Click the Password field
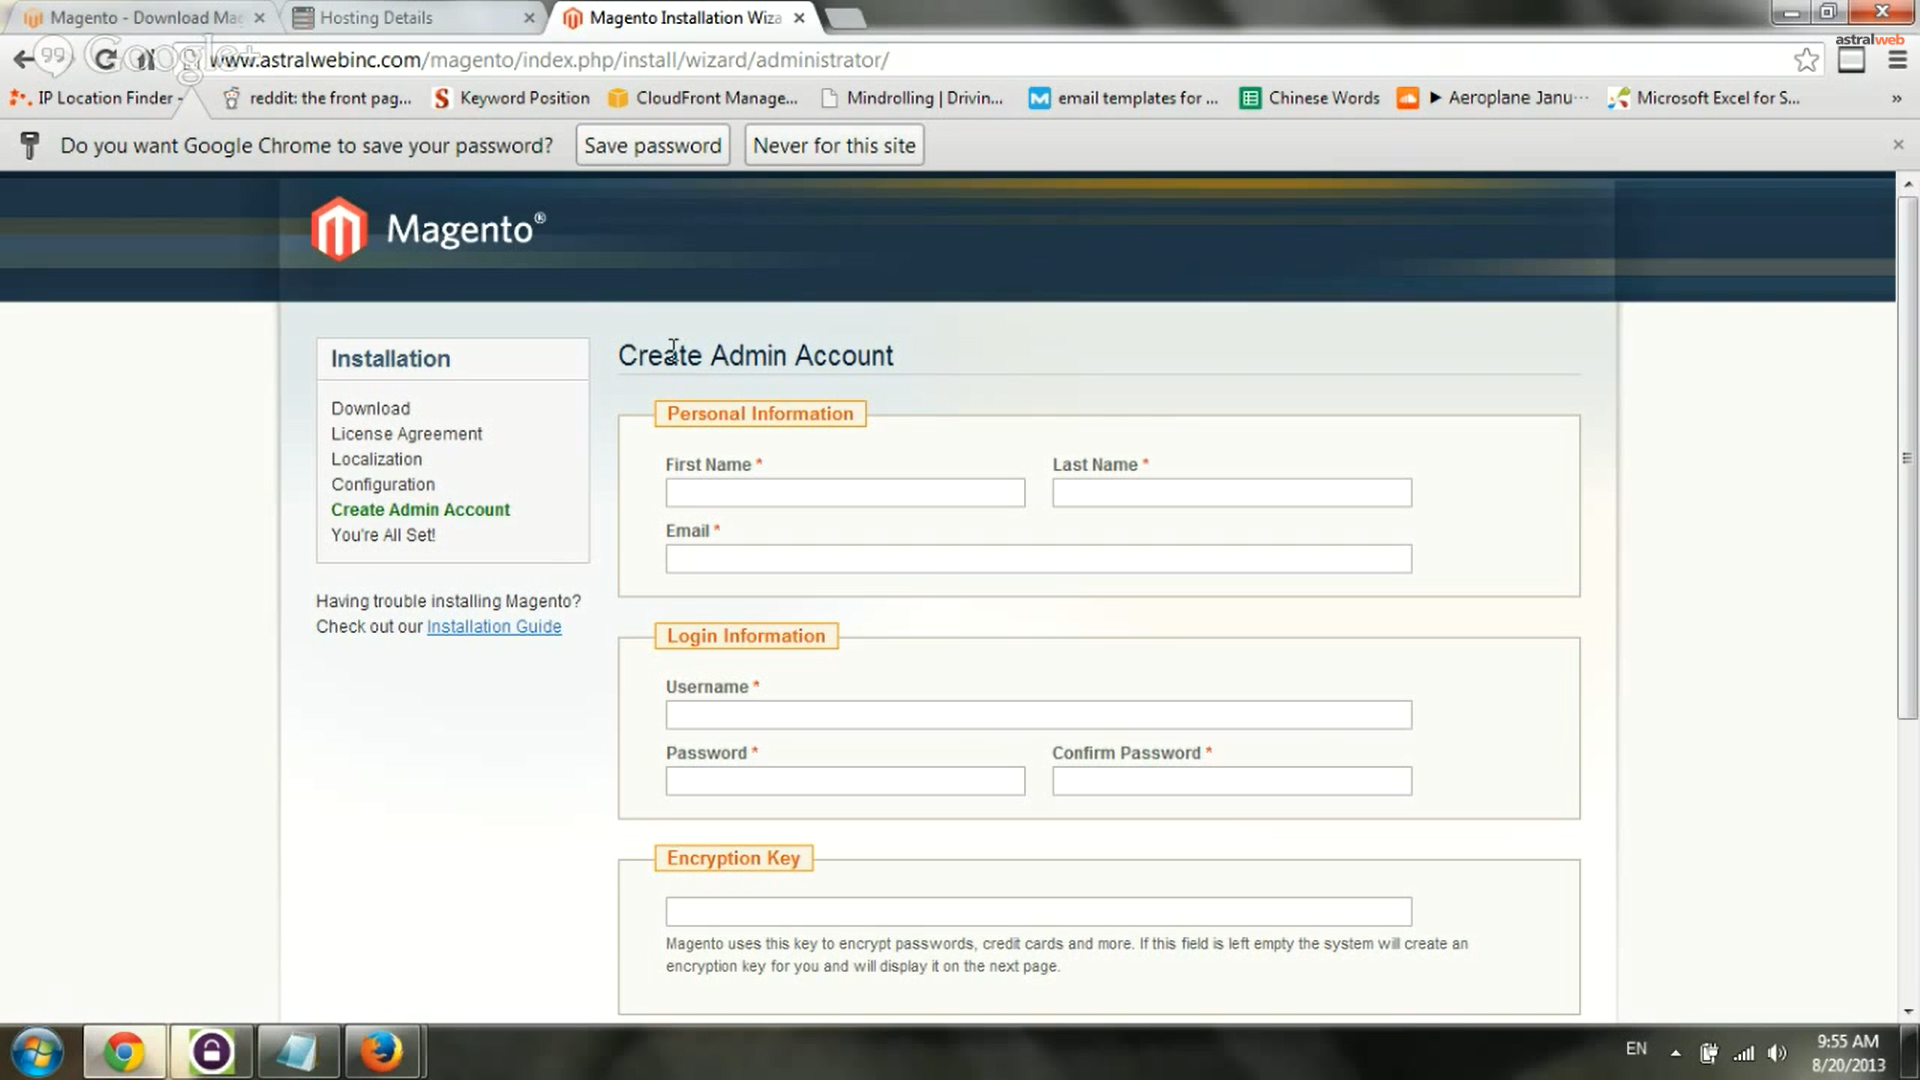The image size is (1920, 1080). (845, 781)
